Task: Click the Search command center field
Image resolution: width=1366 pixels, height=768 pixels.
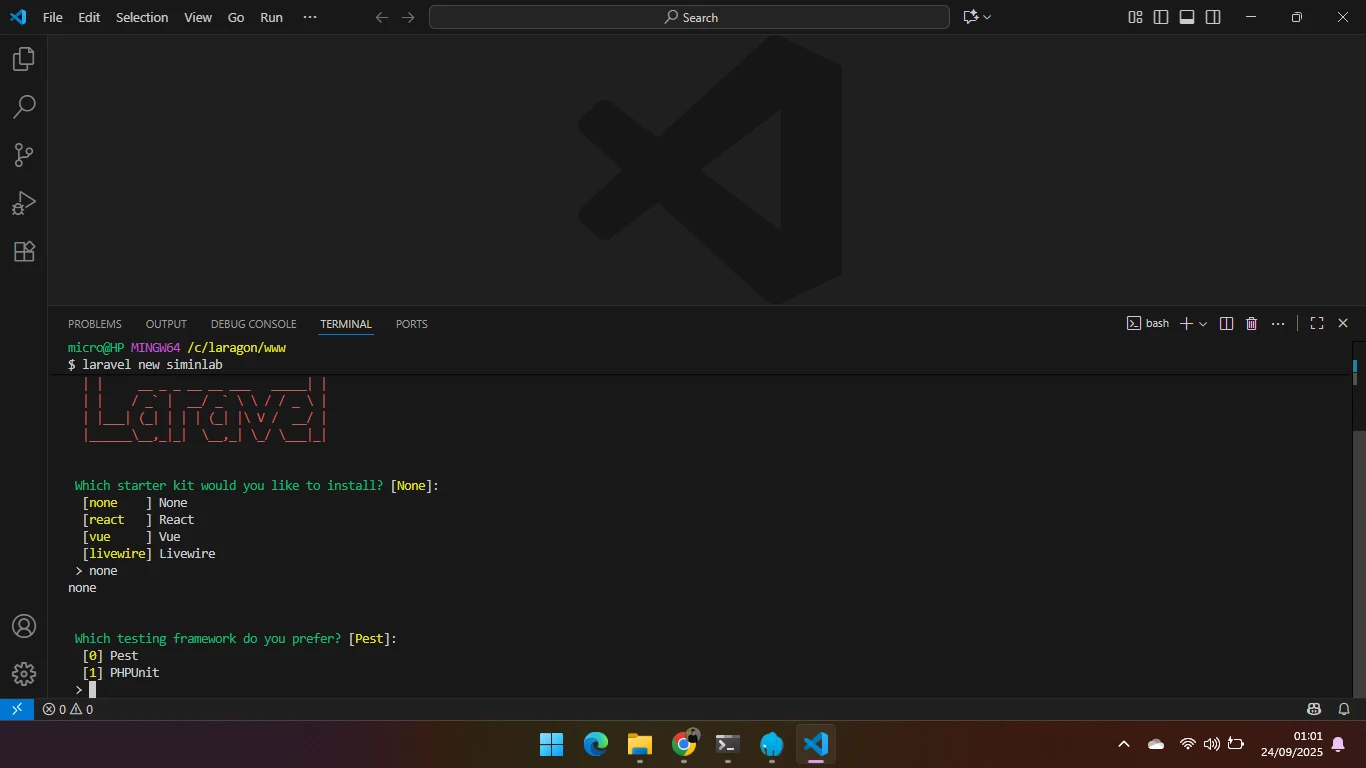Action: pos(689,17)
